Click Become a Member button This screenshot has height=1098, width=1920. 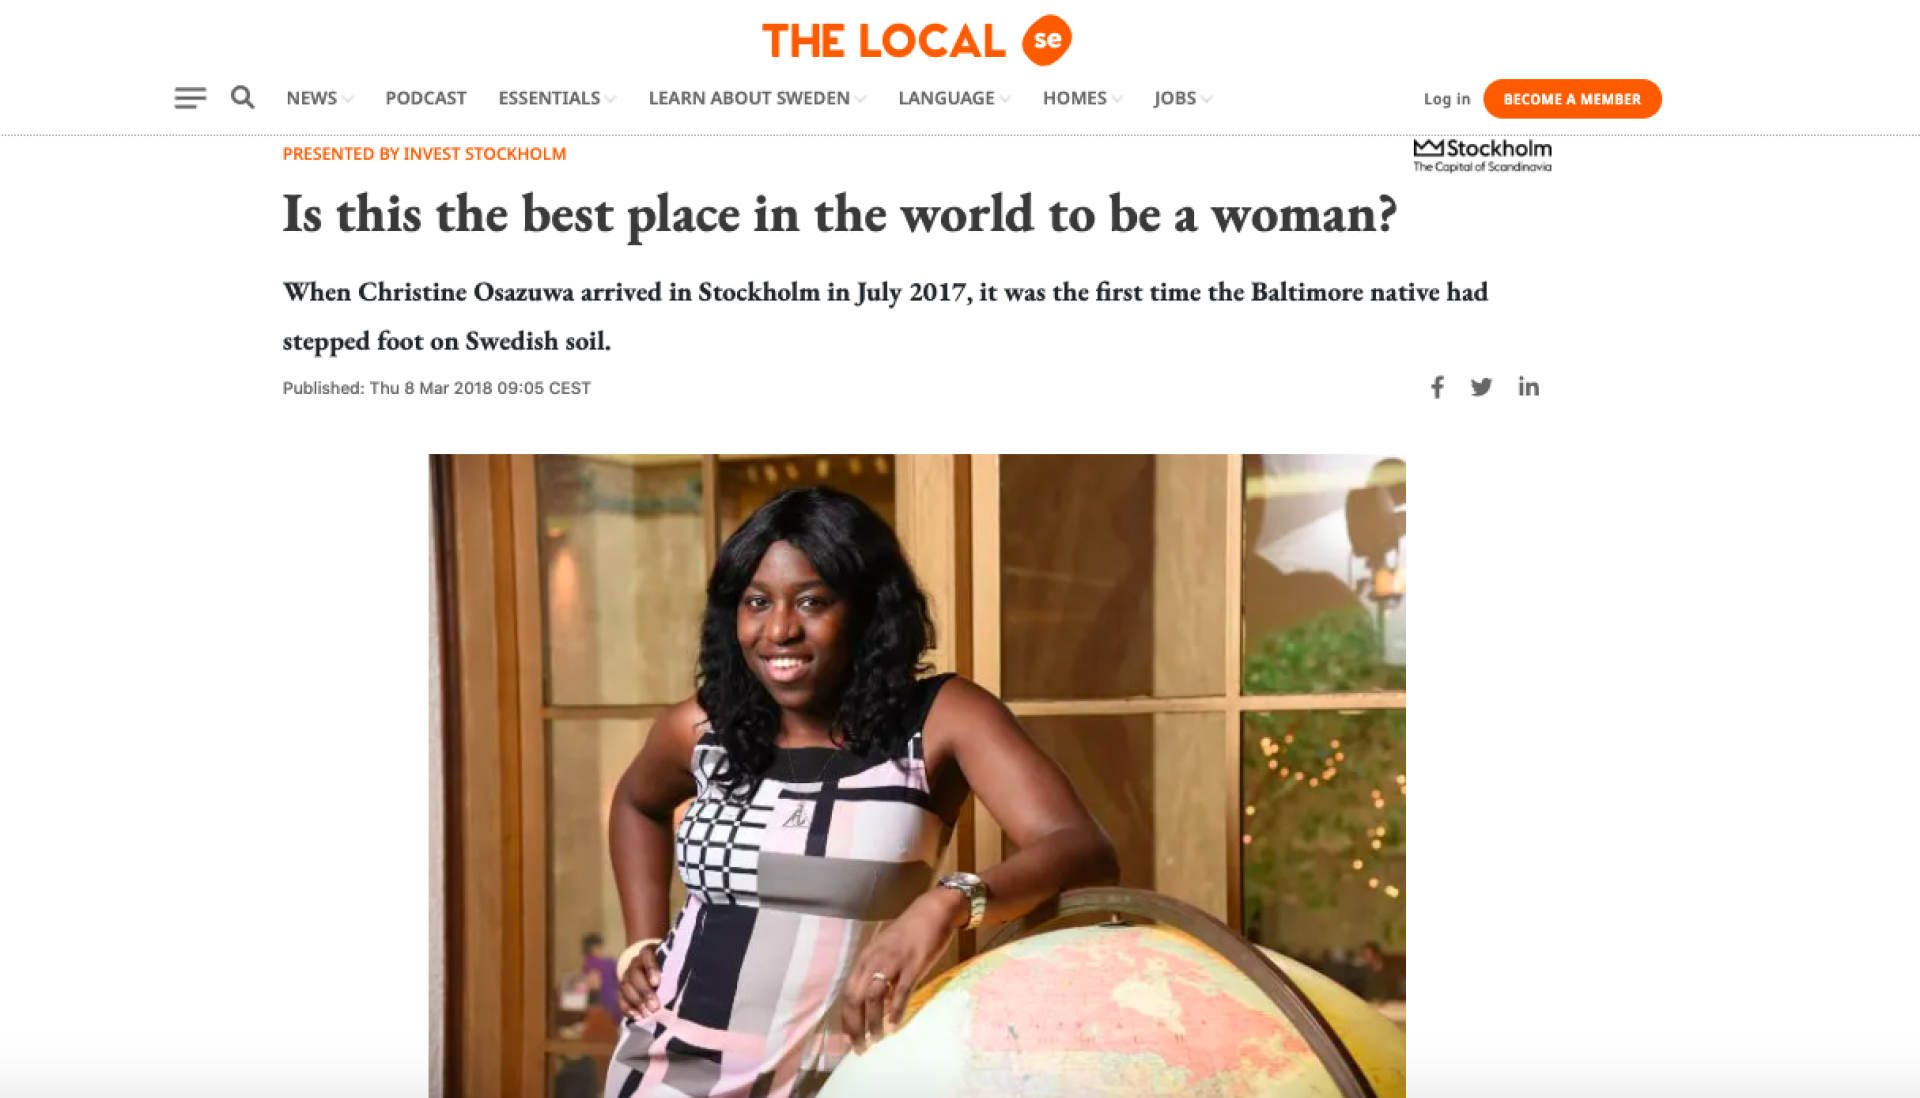click(1572, 99)
